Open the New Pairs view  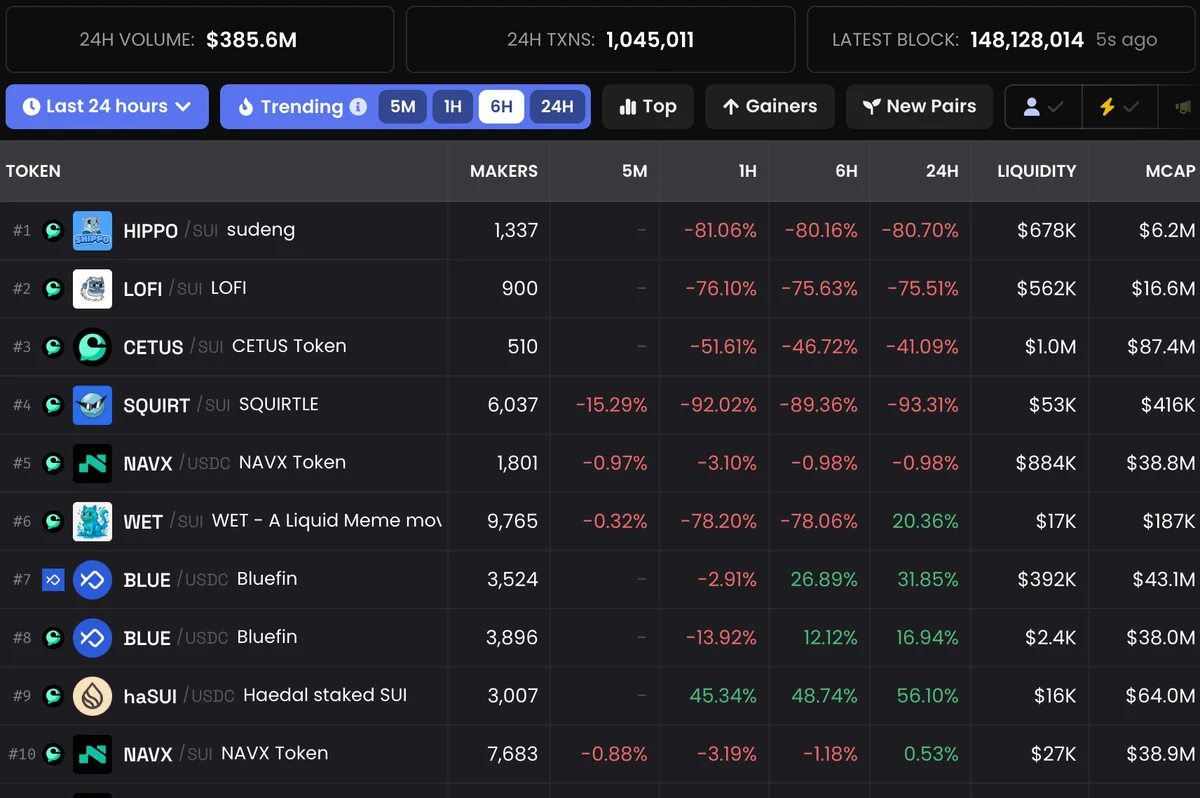click(x=919, y=106)
